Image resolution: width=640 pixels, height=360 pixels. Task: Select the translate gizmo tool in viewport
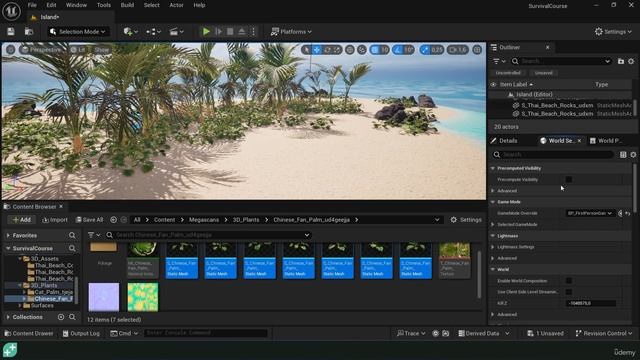click(x=317, y=50)
